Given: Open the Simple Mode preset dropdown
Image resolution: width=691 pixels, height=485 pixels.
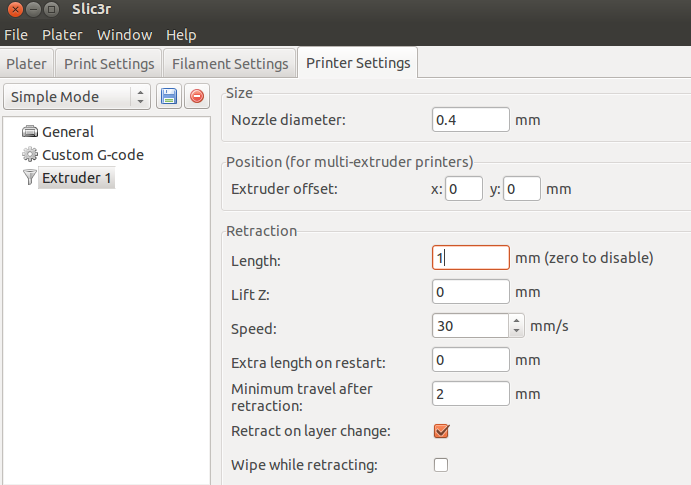Looking at the screenshot, I should coord(77,96).
